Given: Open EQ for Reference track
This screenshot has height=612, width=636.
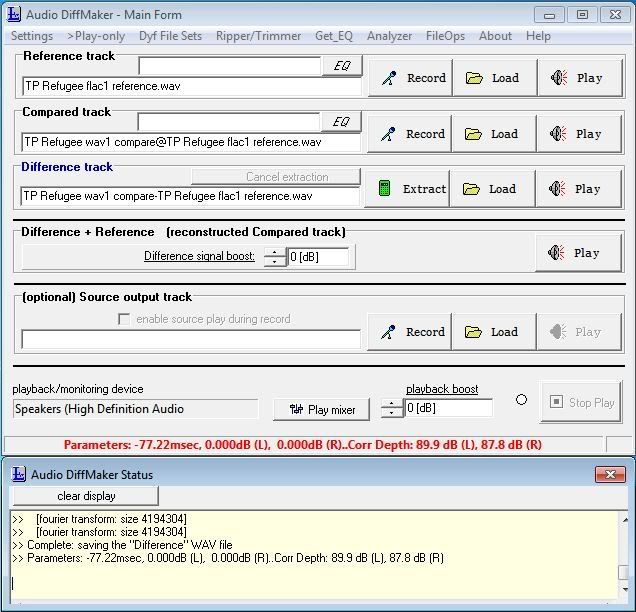Looking at the screenshot, I should [x=342, y=66].
